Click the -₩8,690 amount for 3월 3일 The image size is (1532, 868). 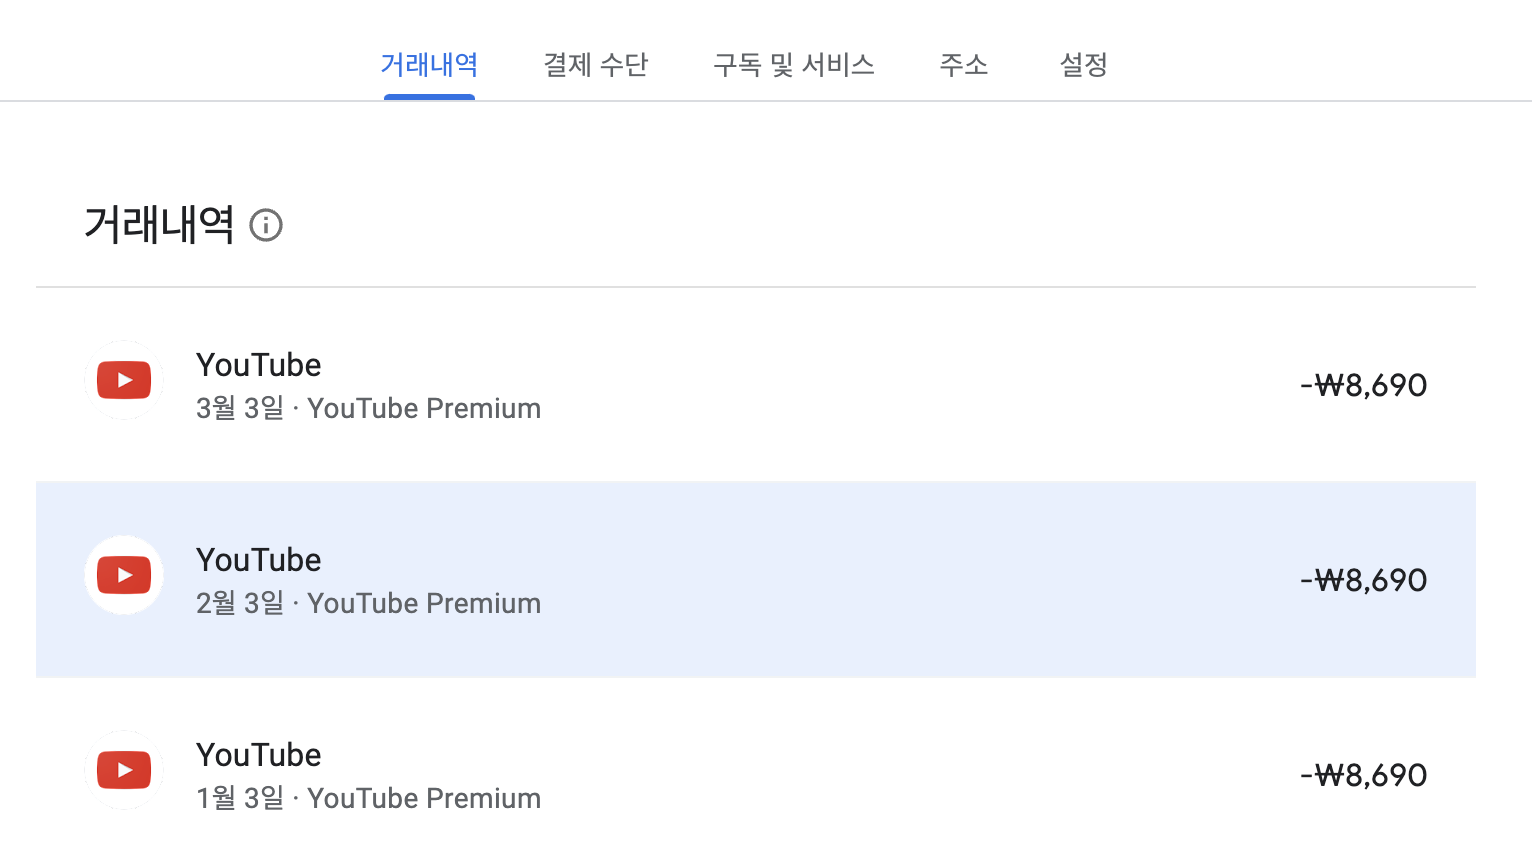coord(1363,385)
